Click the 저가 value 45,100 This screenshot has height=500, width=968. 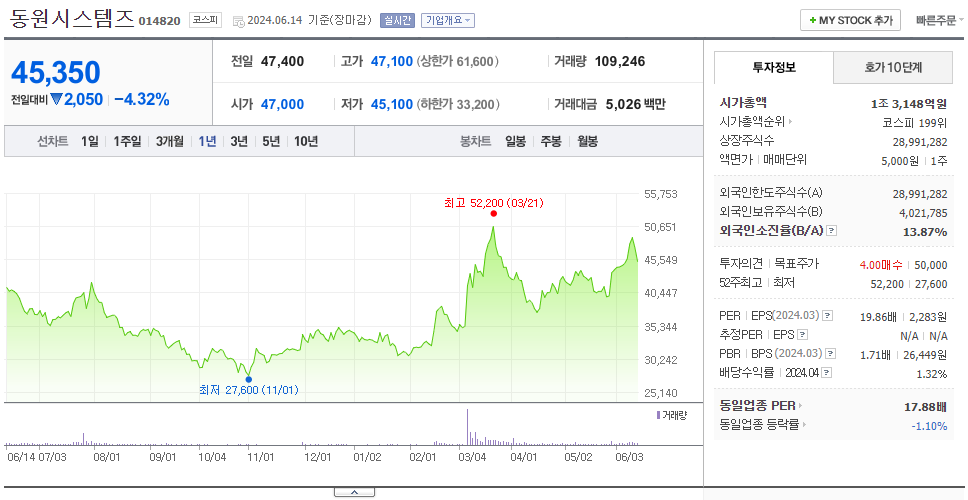(391, 104)
